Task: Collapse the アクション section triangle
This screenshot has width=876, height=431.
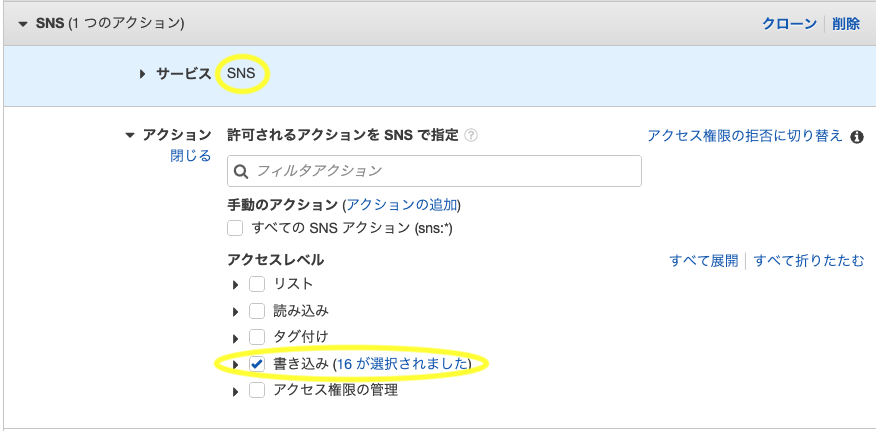Action: coord(130,135)
